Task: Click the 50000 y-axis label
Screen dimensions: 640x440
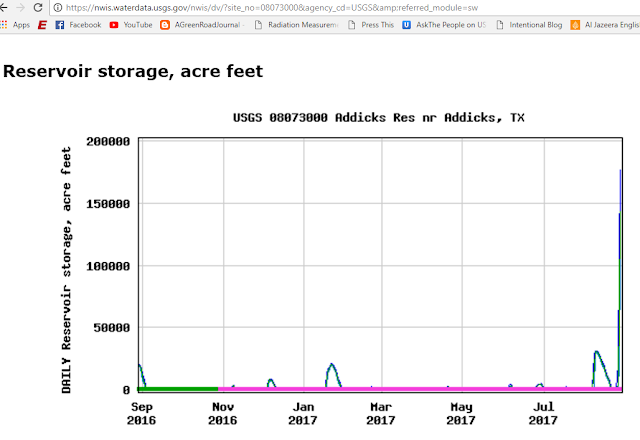Action: [x=111, y=327]
